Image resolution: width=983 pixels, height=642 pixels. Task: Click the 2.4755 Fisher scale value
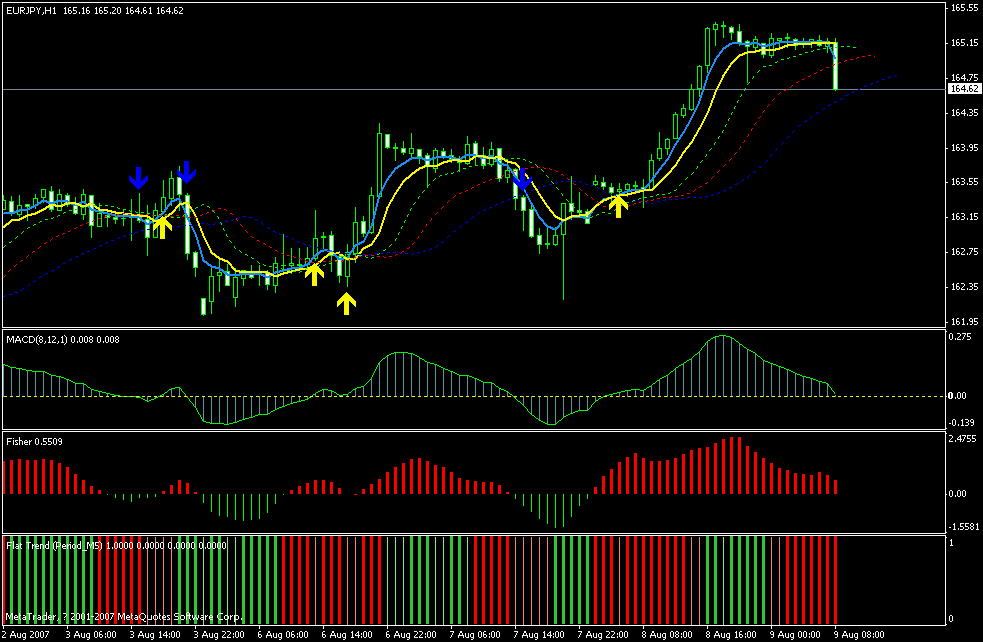tap(962, 438)
